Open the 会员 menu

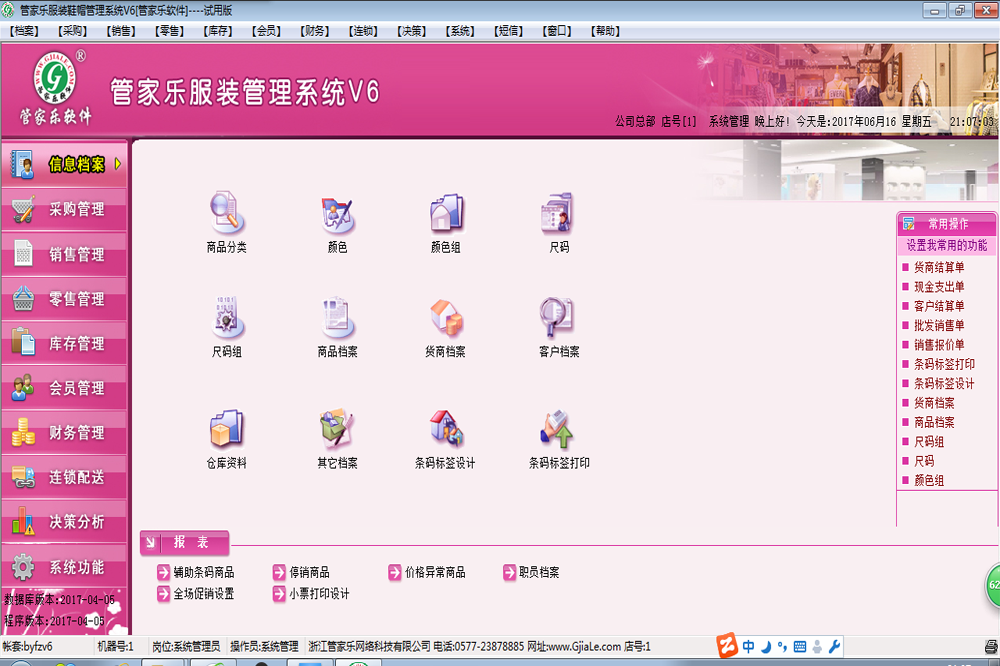[266, 31]
